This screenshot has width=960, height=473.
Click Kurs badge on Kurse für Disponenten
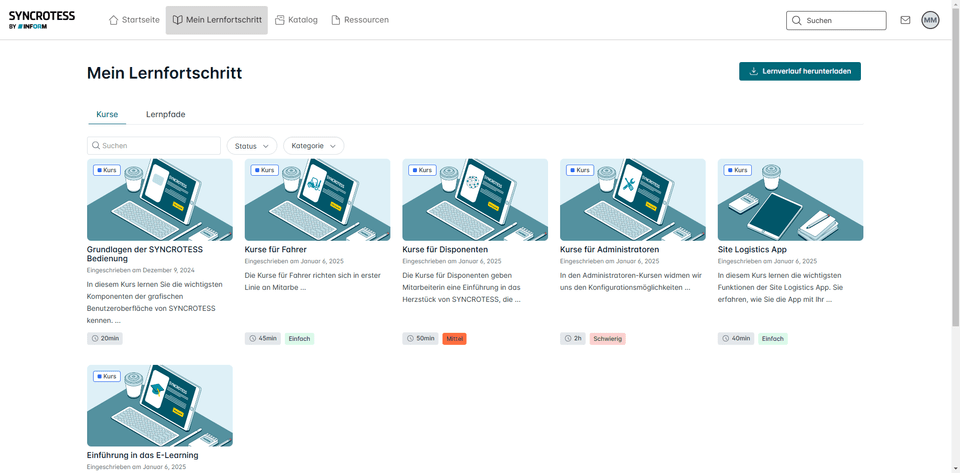422,170
